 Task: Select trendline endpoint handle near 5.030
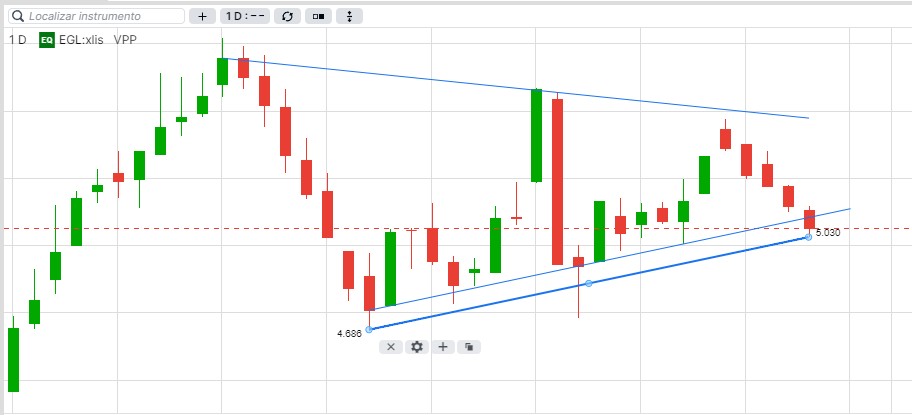click(x=808, y=237)
